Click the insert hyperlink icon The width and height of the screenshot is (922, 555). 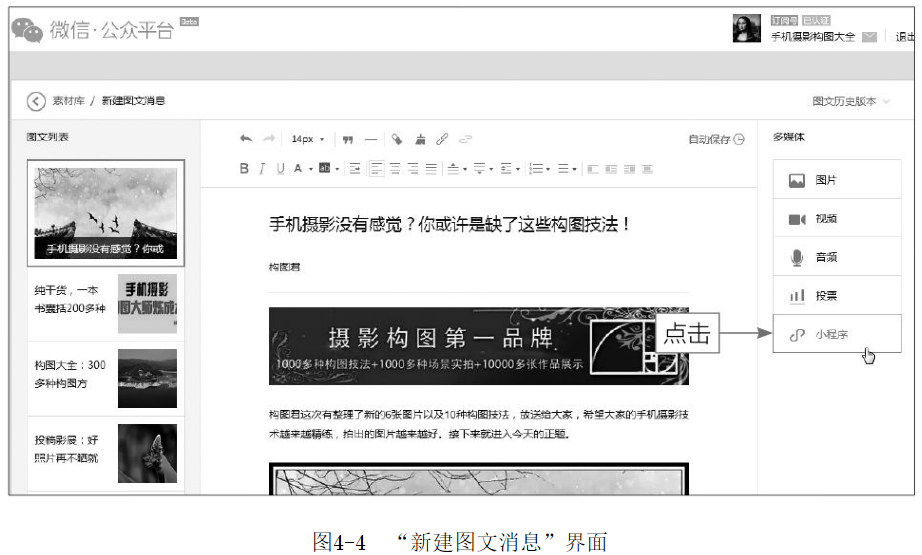click(442, 139)
